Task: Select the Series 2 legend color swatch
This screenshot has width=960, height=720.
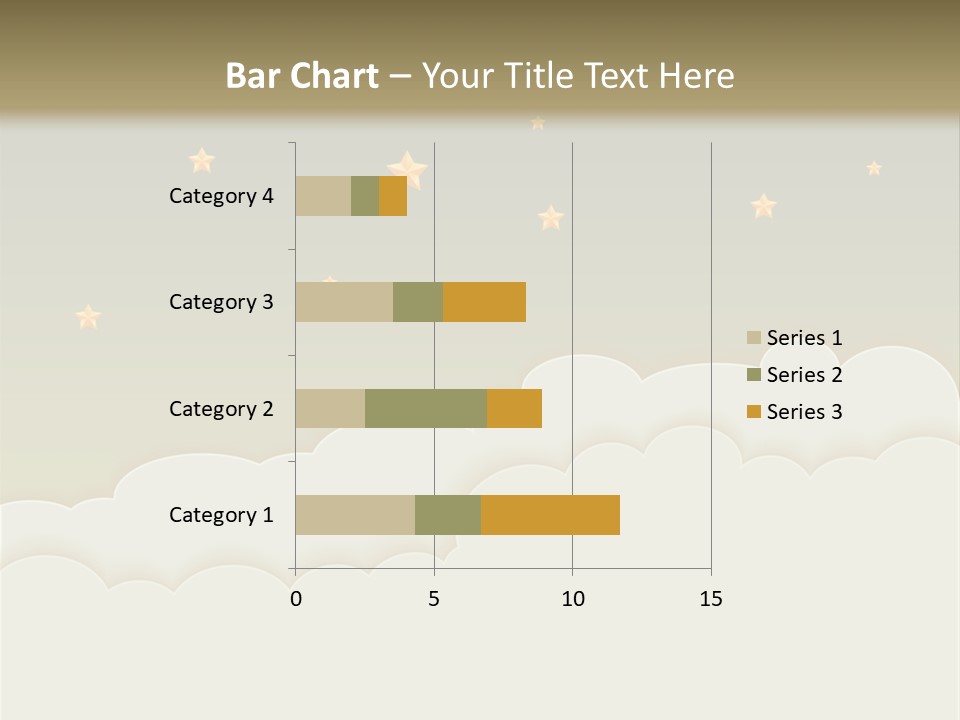Action: coord(754,375)
